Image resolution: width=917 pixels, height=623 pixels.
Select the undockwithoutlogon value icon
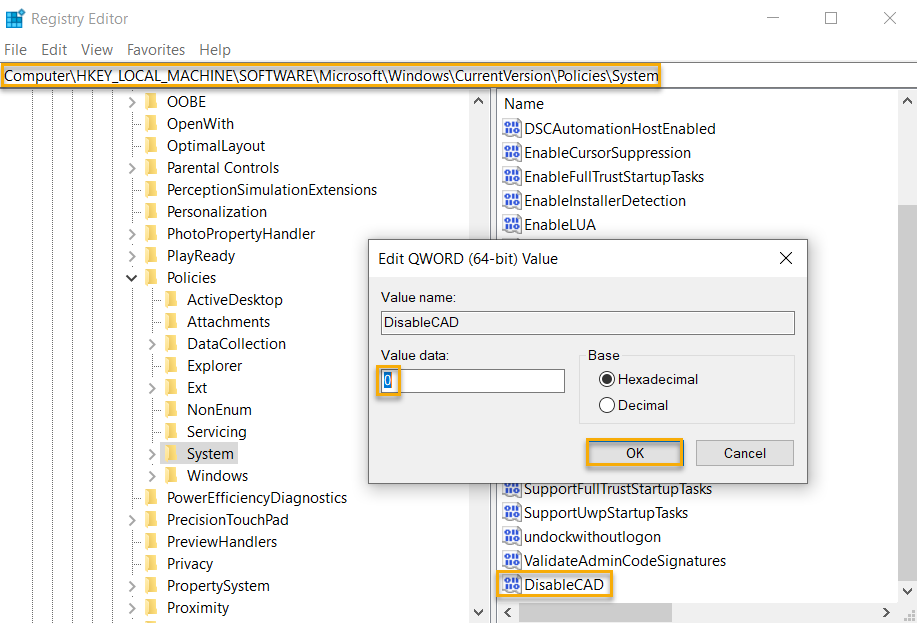click(511, 537)
